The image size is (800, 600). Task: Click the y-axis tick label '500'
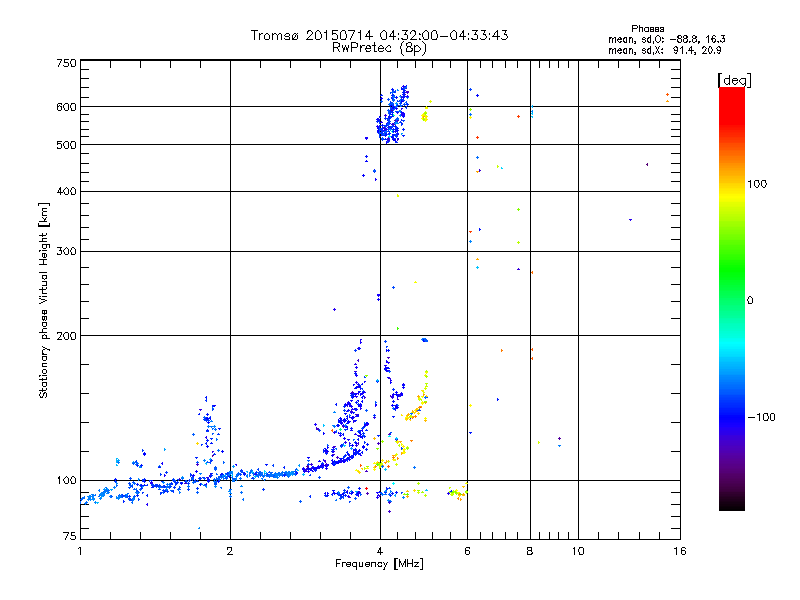[66, 145]
